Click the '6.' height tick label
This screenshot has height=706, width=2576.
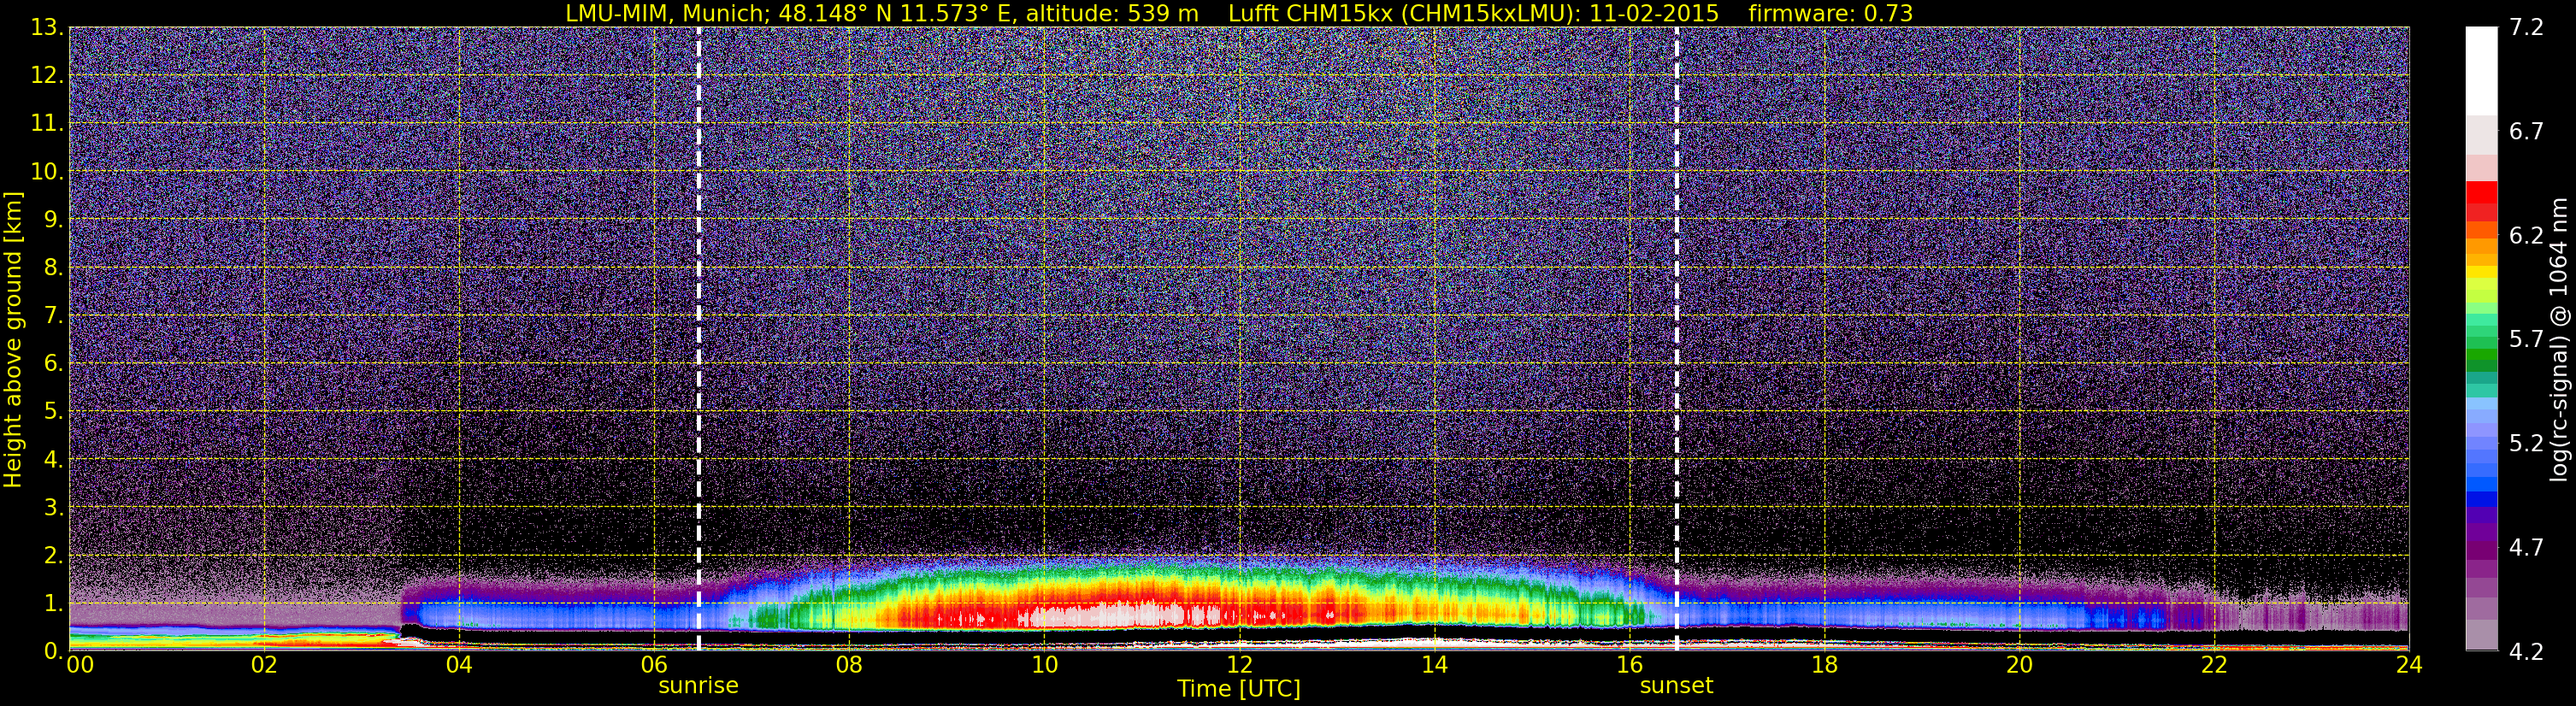(54, 363)
